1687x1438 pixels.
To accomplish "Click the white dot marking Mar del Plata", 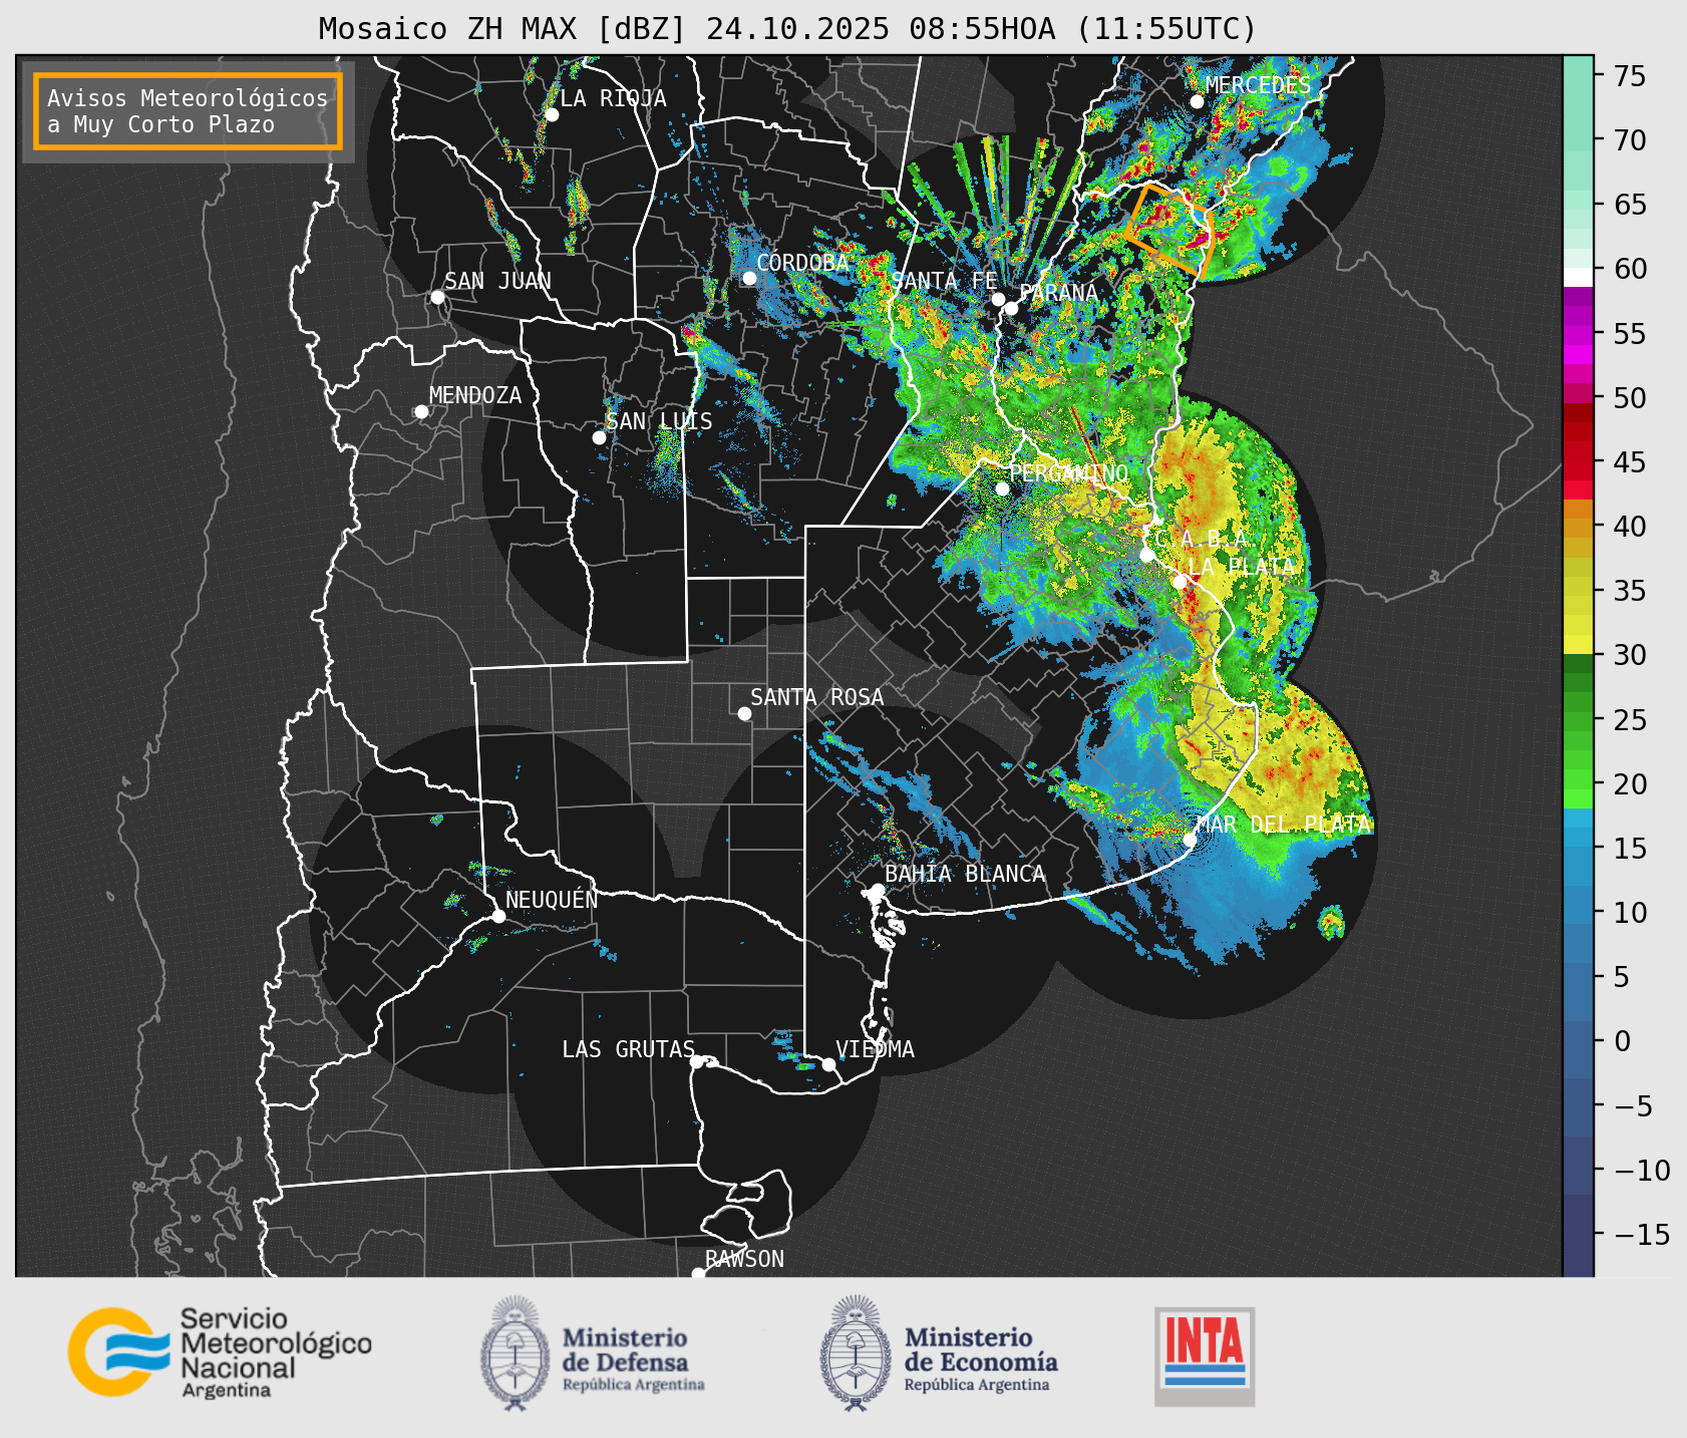I will (1190, 840).
